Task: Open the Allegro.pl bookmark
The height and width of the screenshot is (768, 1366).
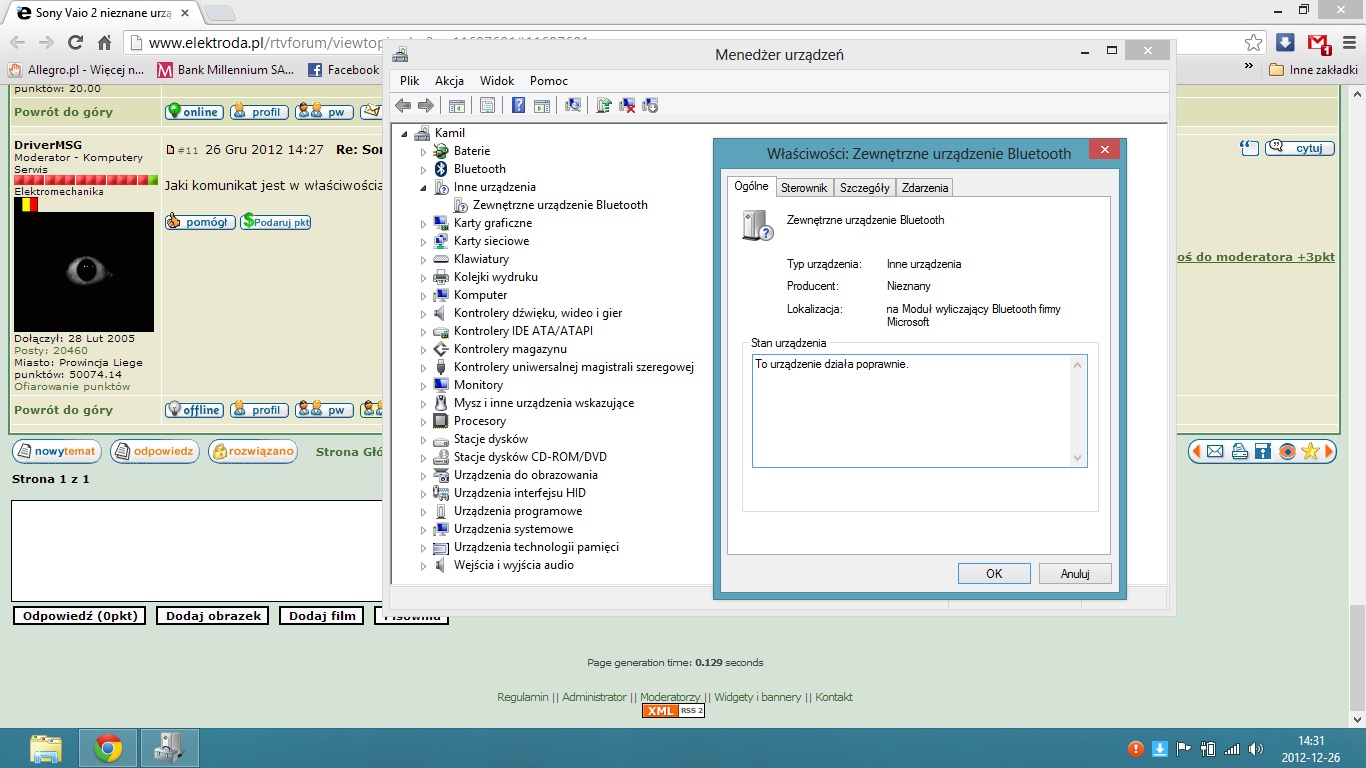Action: point(76,70)
